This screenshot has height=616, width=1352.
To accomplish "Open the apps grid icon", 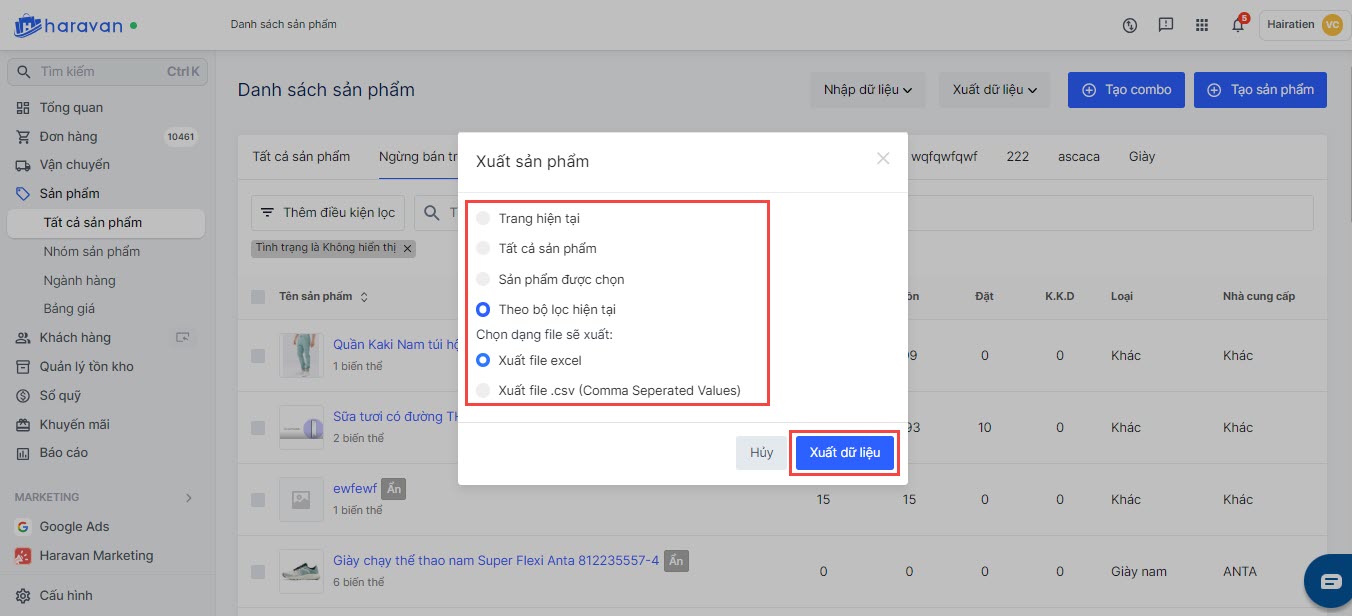I will point(1202,25).
